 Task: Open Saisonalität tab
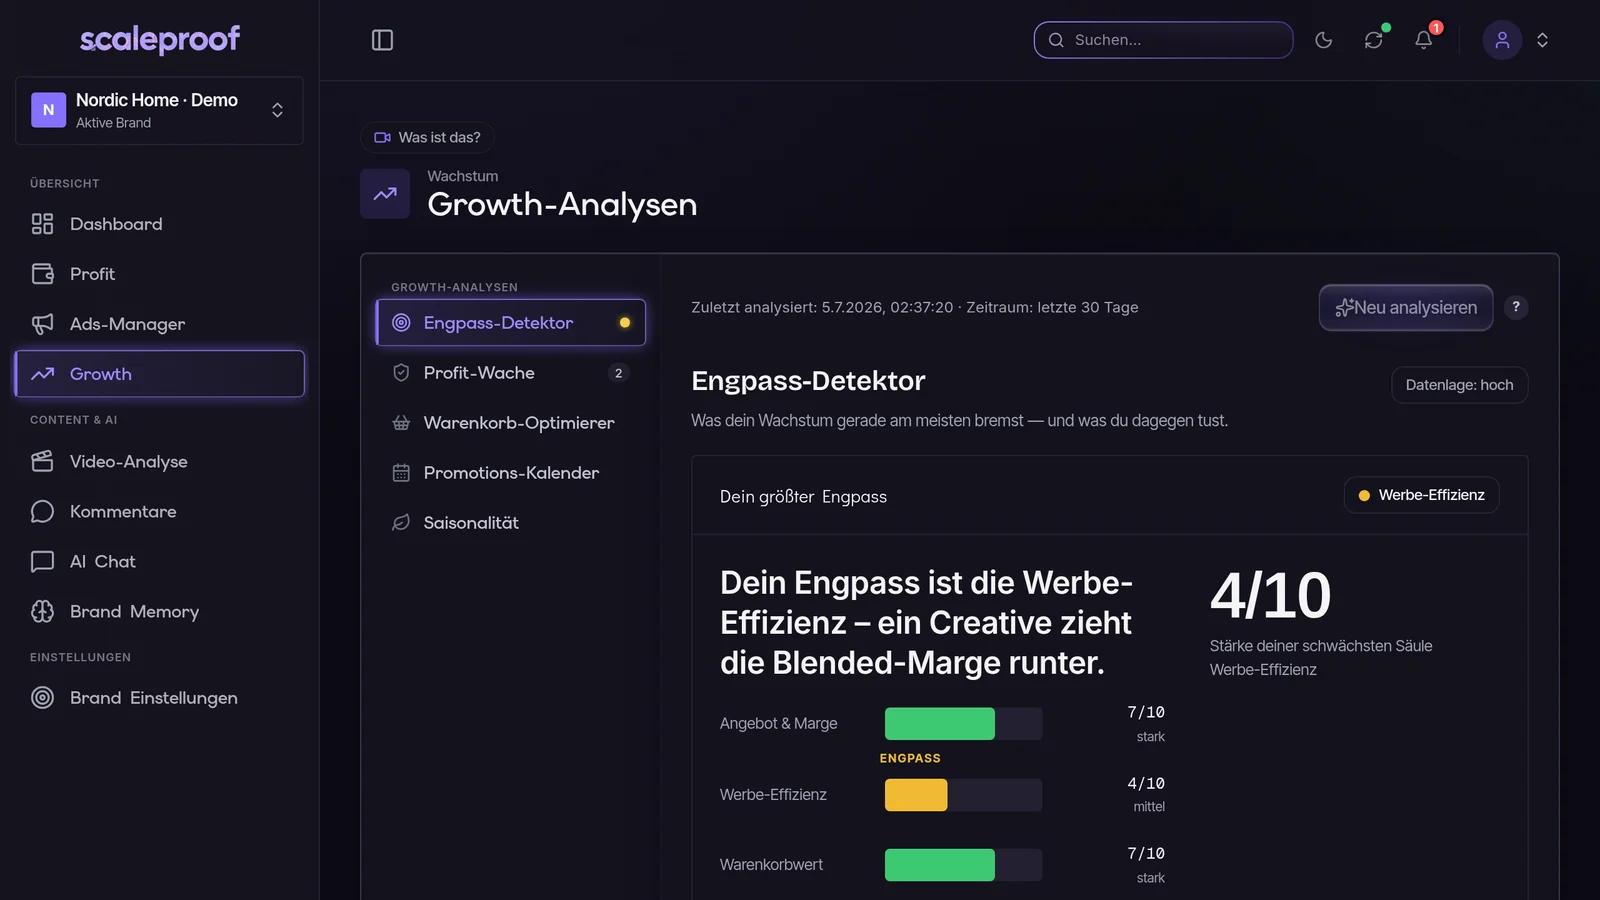point(511,523)
